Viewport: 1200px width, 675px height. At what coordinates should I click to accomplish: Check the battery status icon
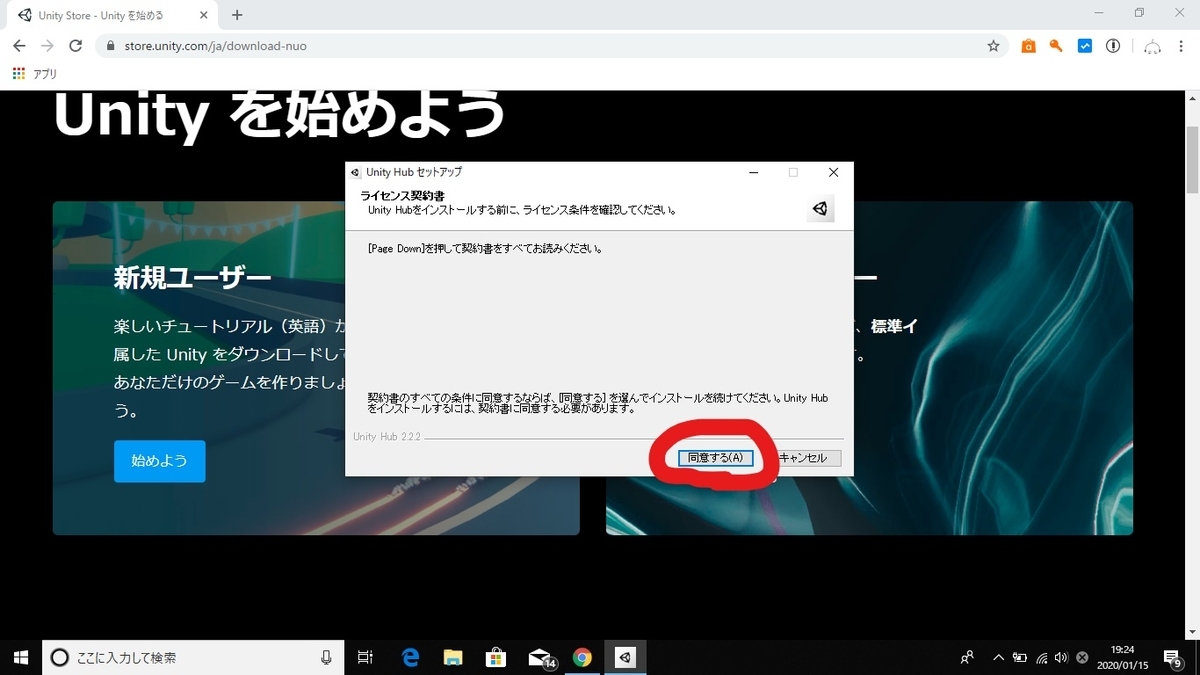(1020, 657)
